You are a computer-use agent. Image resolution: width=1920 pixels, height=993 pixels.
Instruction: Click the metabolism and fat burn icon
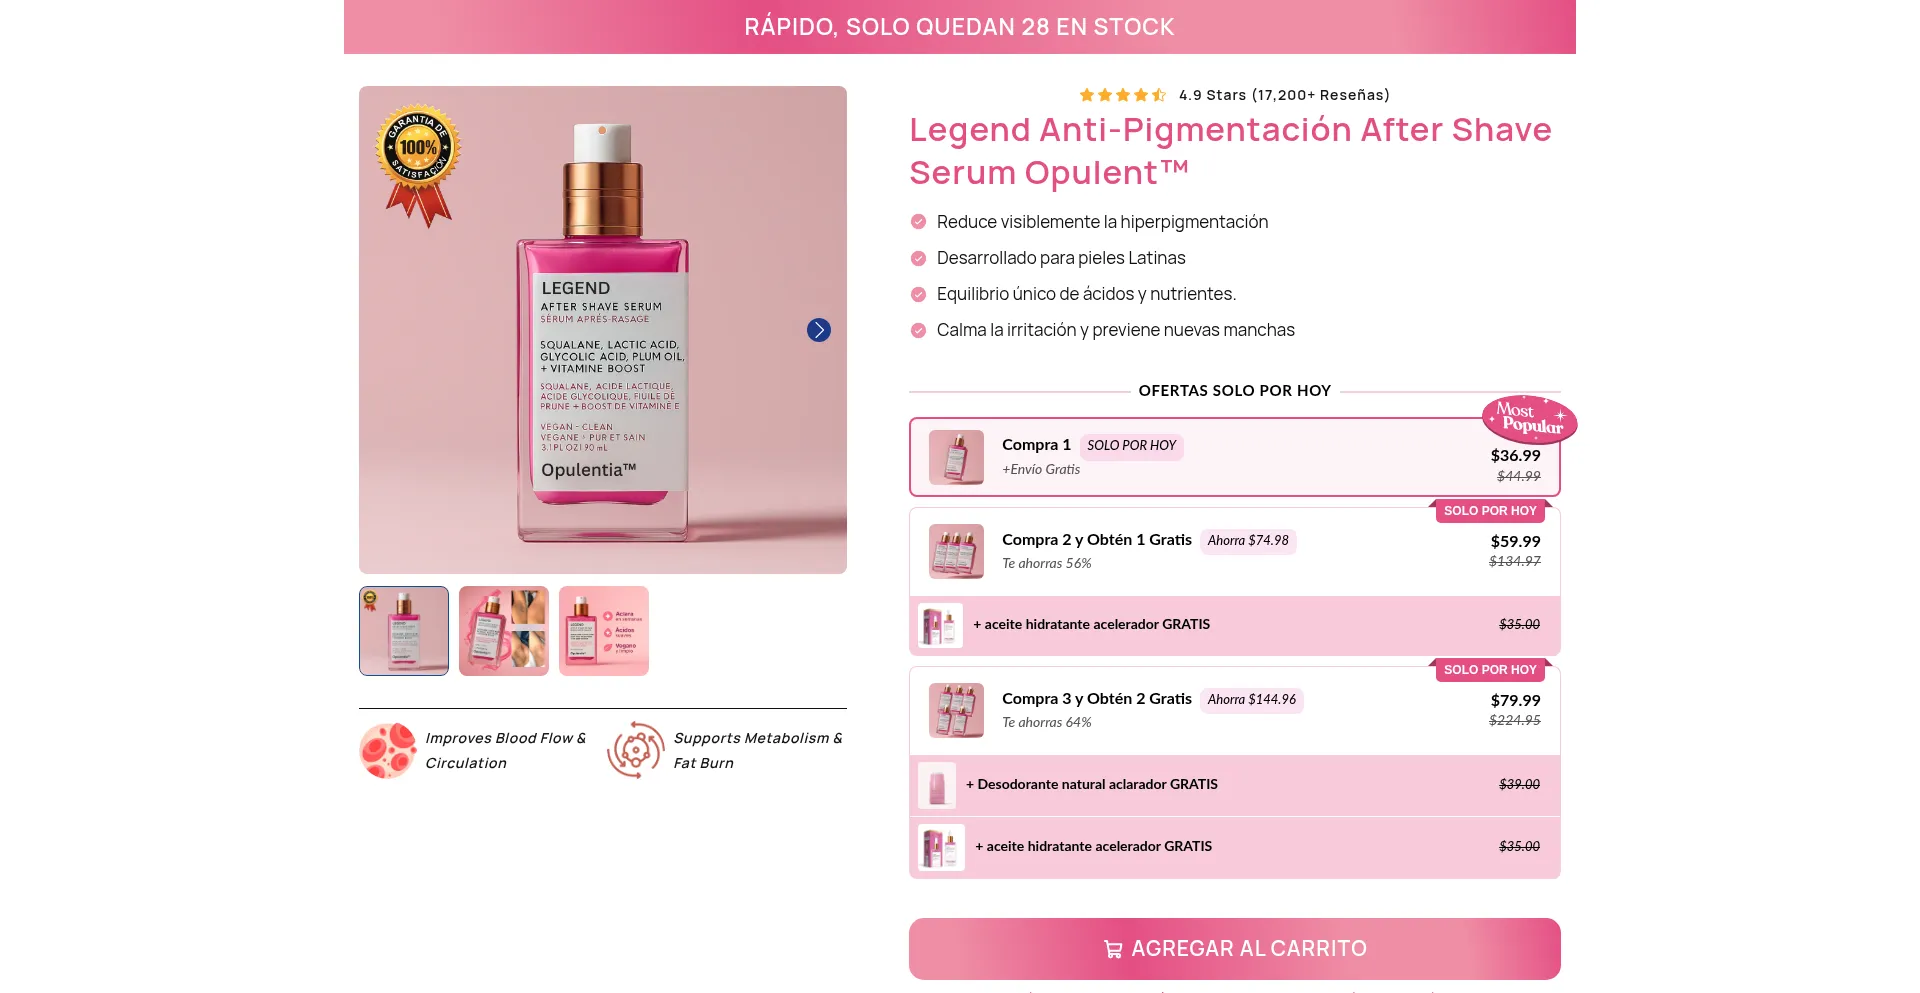pos(636,750)
